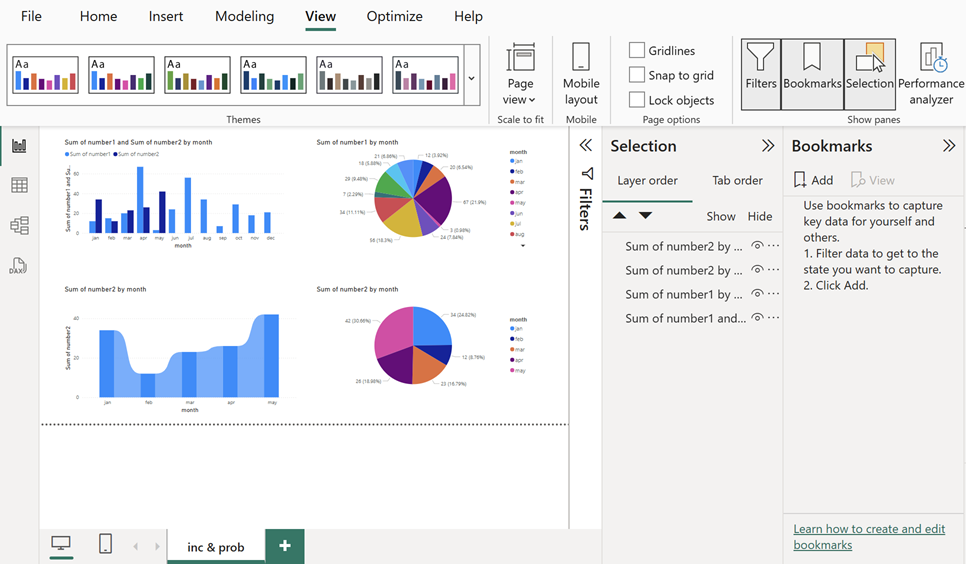Image resolution: width=966 pixels, height=564 pixels.
Task: Toggle the Filters pane button in ribbon
Action: [x=760, y=74]
